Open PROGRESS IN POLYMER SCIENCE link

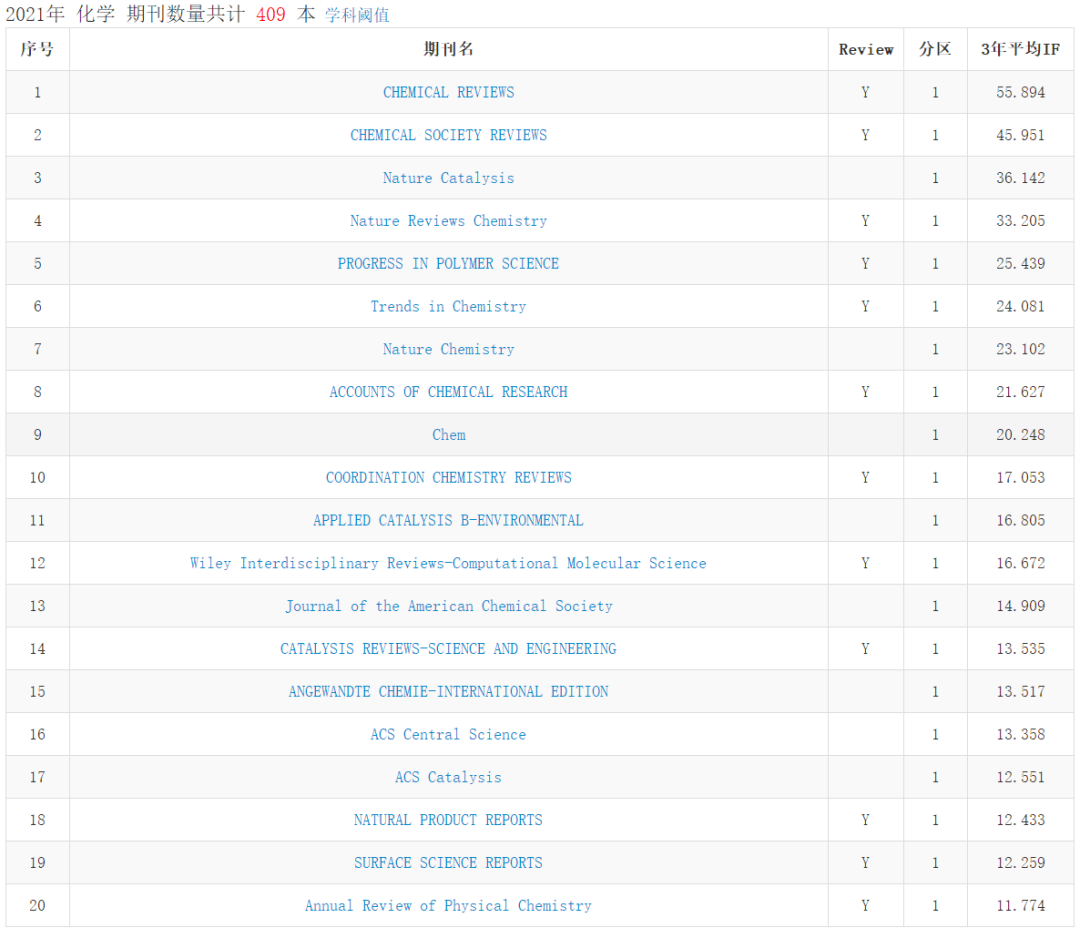448,263
